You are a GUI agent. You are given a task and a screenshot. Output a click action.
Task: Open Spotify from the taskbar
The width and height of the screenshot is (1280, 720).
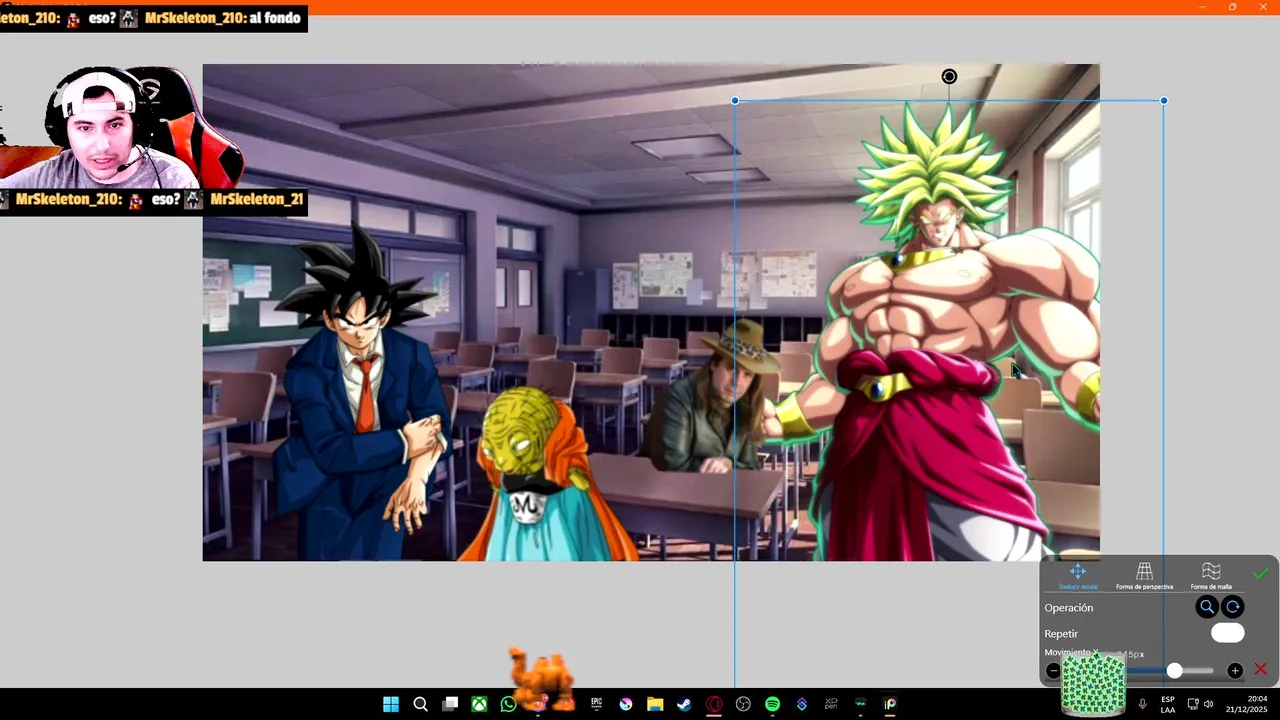point(772,704)
